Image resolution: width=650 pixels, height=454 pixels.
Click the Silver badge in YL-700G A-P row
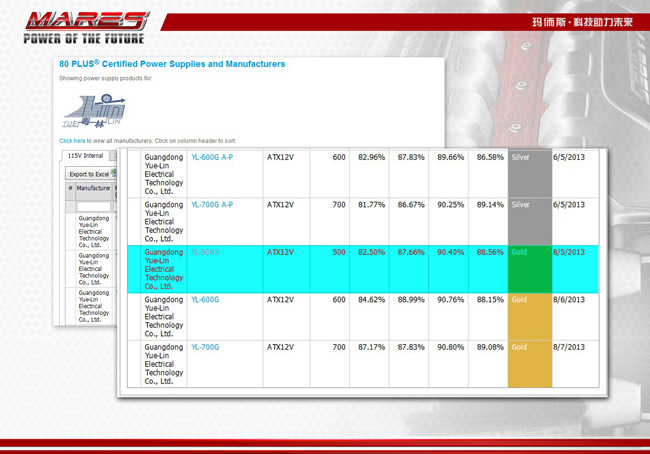[530, 221]
